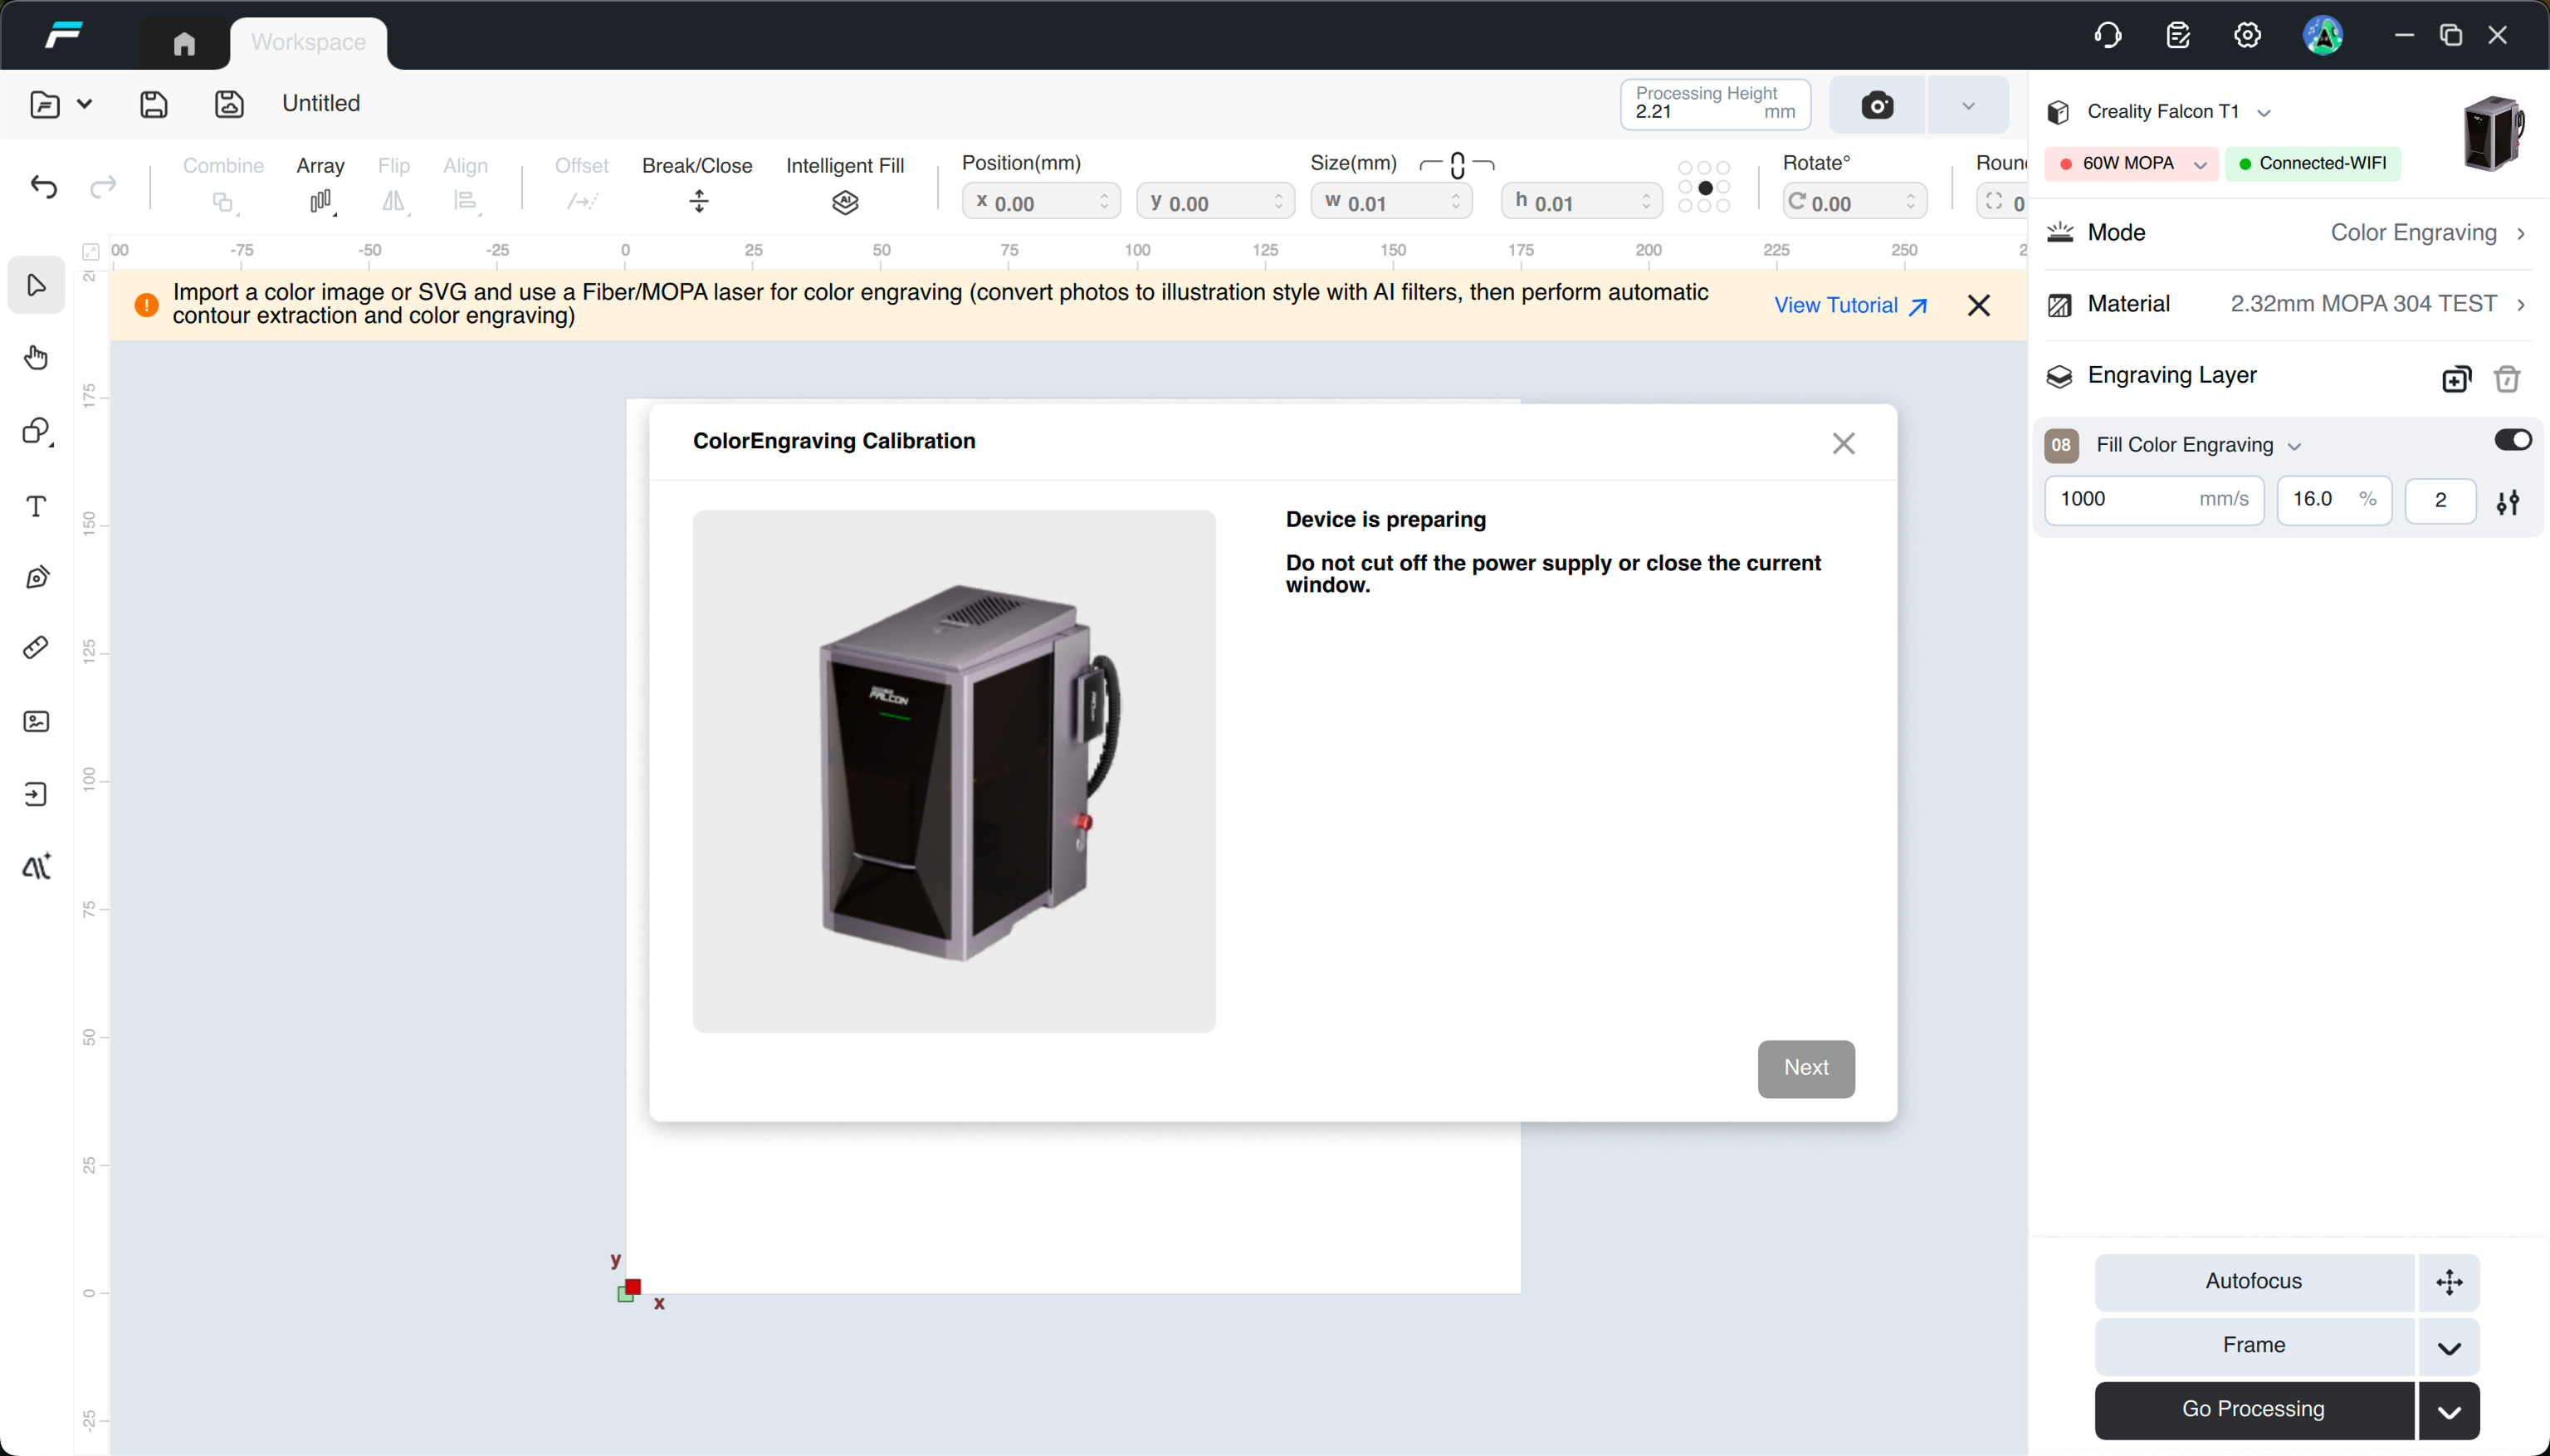
Task: Expand the Fill Color Engraving type dropdown
Action: click(2295, 446)
